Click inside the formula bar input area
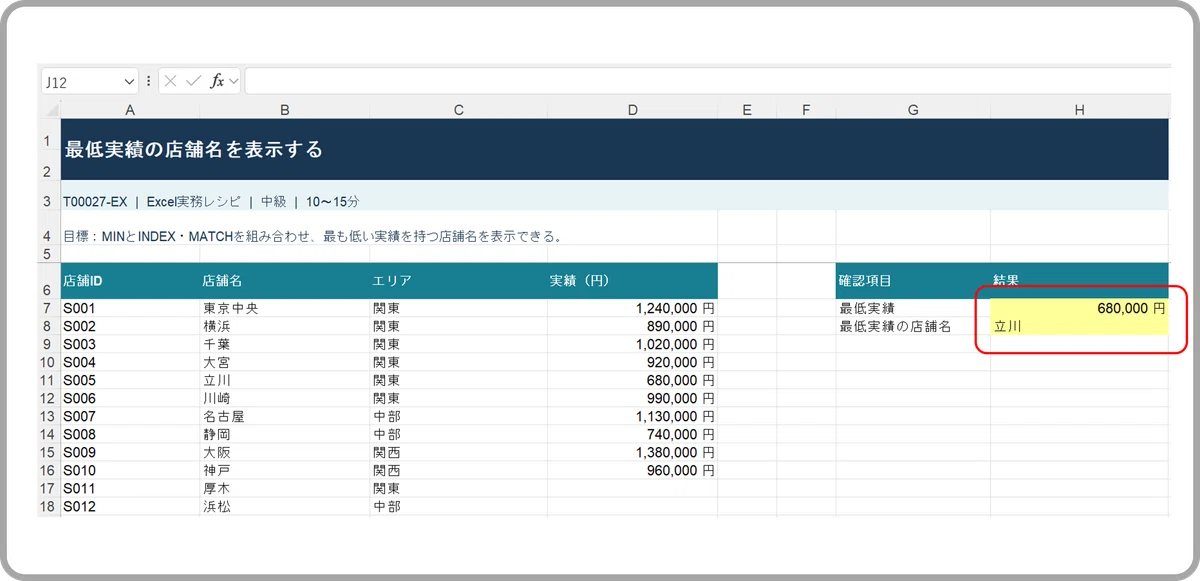 click(706, 81)
